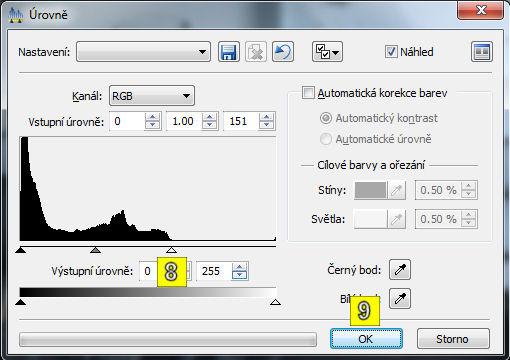Click the Cílové barvy a ořezání heading

tap(371, 165)
